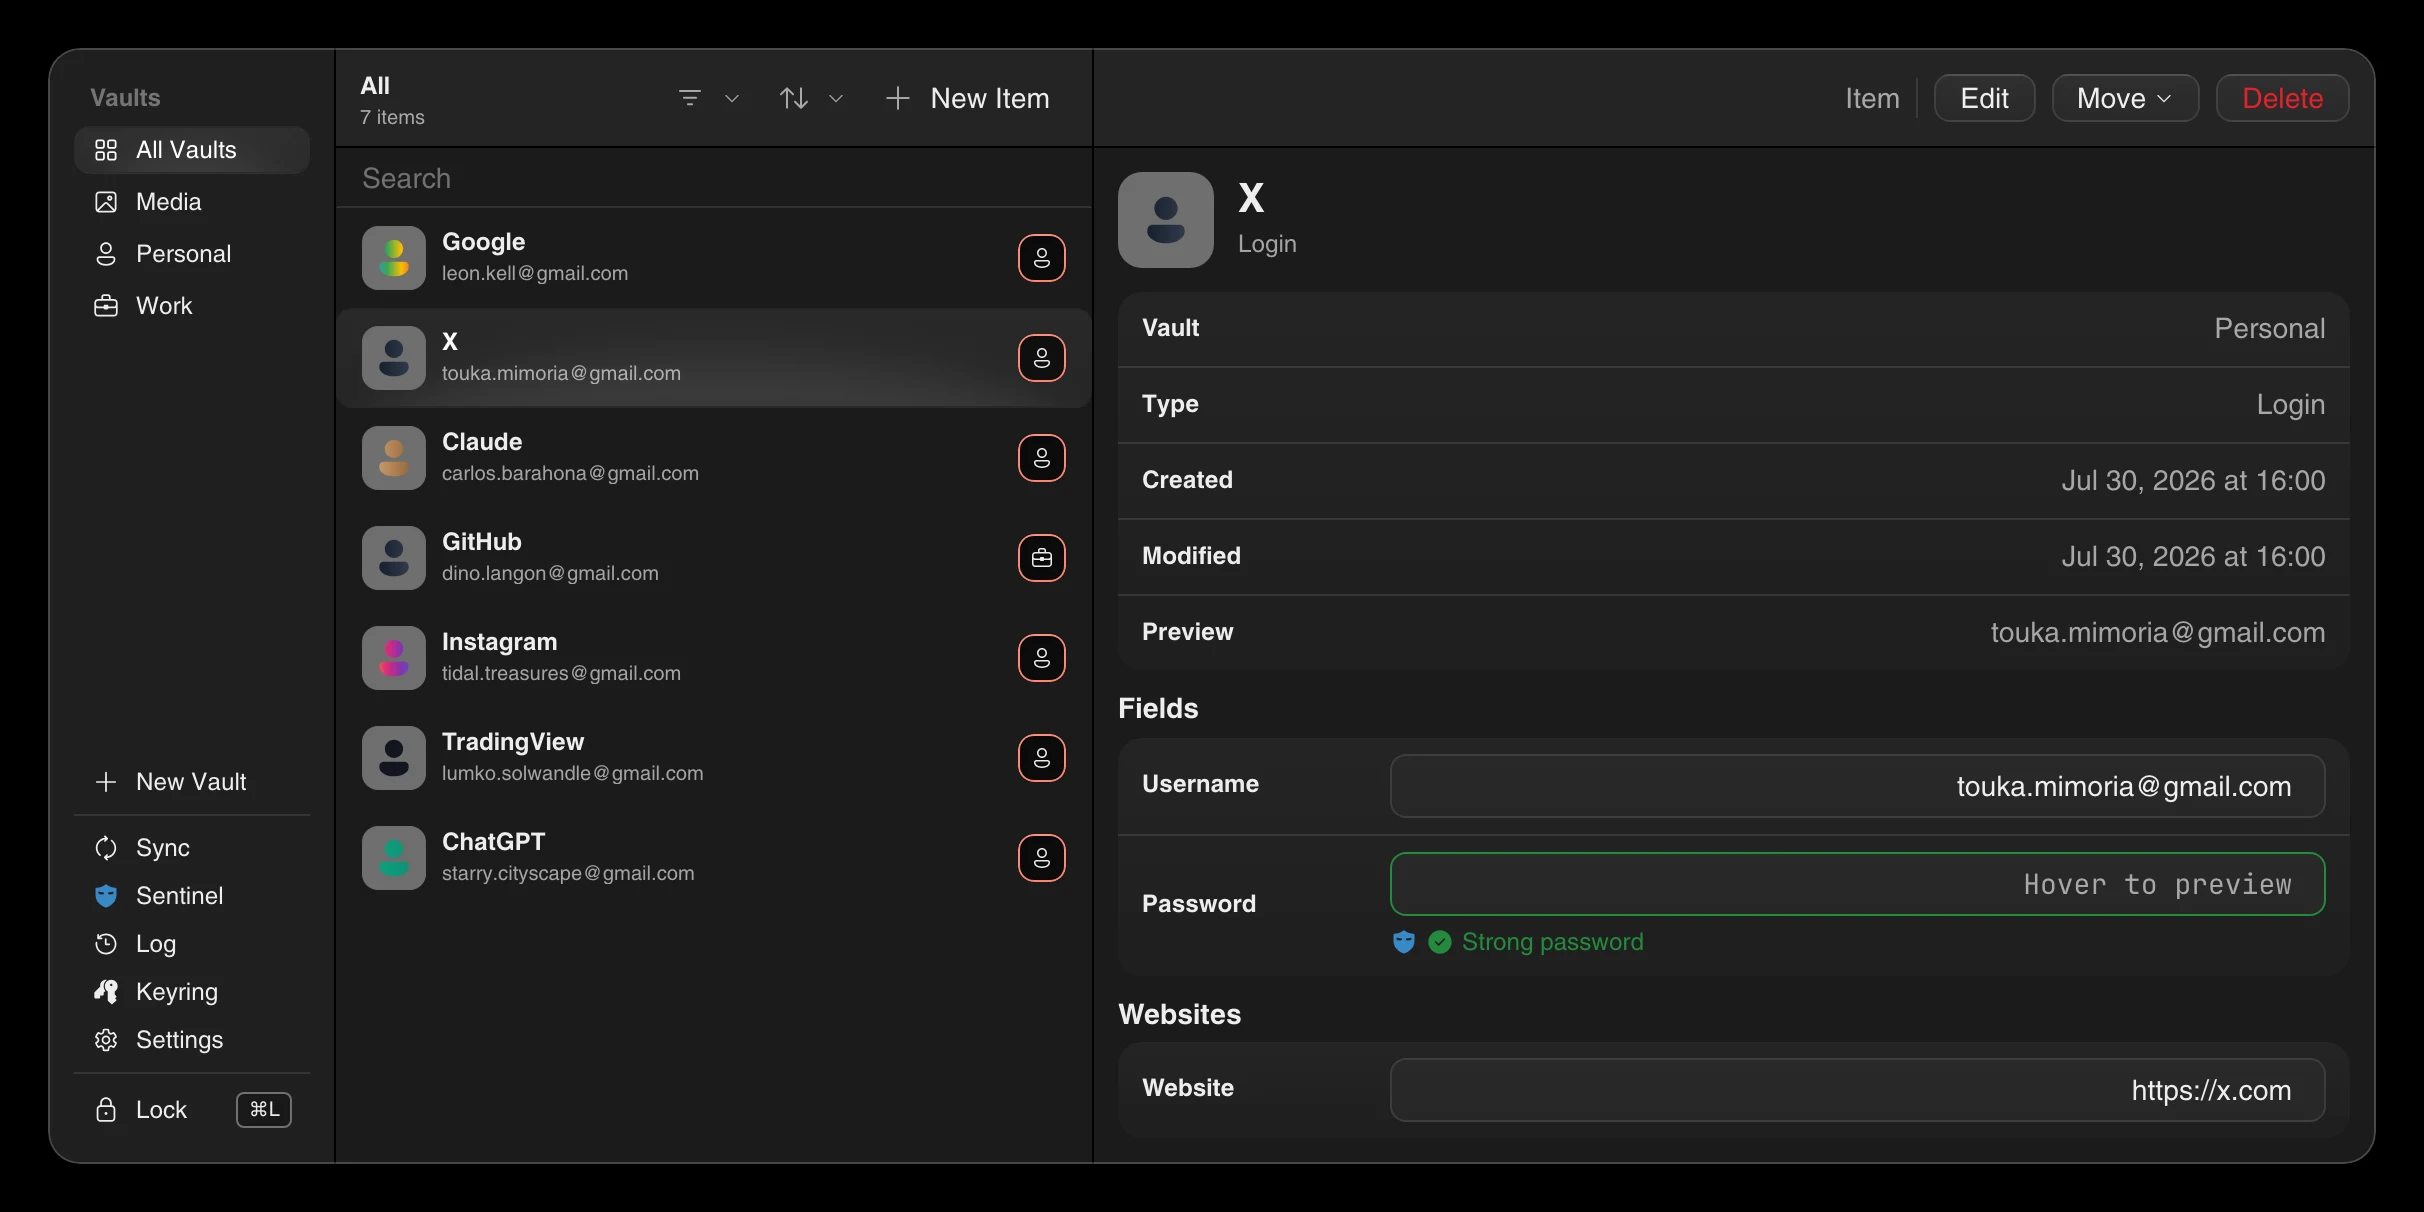The height and width of the screenshot is (1212, 2424).
Task: Click the New Item button
Action: (x=968, y=98)
